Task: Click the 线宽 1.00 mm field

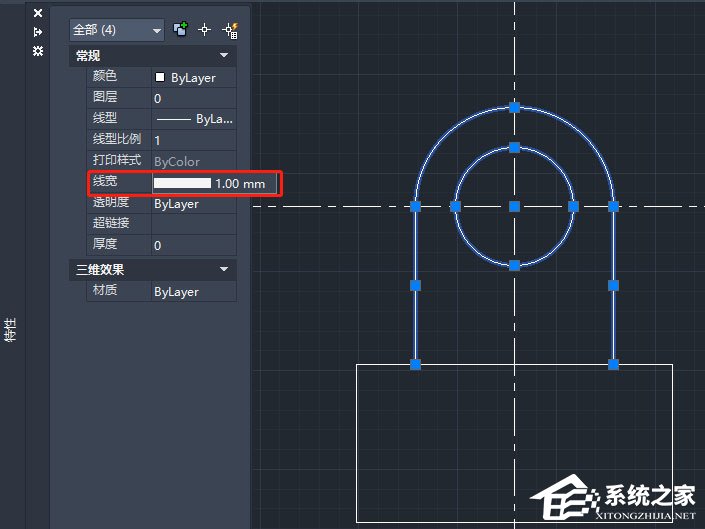Action: click(214, 184)
